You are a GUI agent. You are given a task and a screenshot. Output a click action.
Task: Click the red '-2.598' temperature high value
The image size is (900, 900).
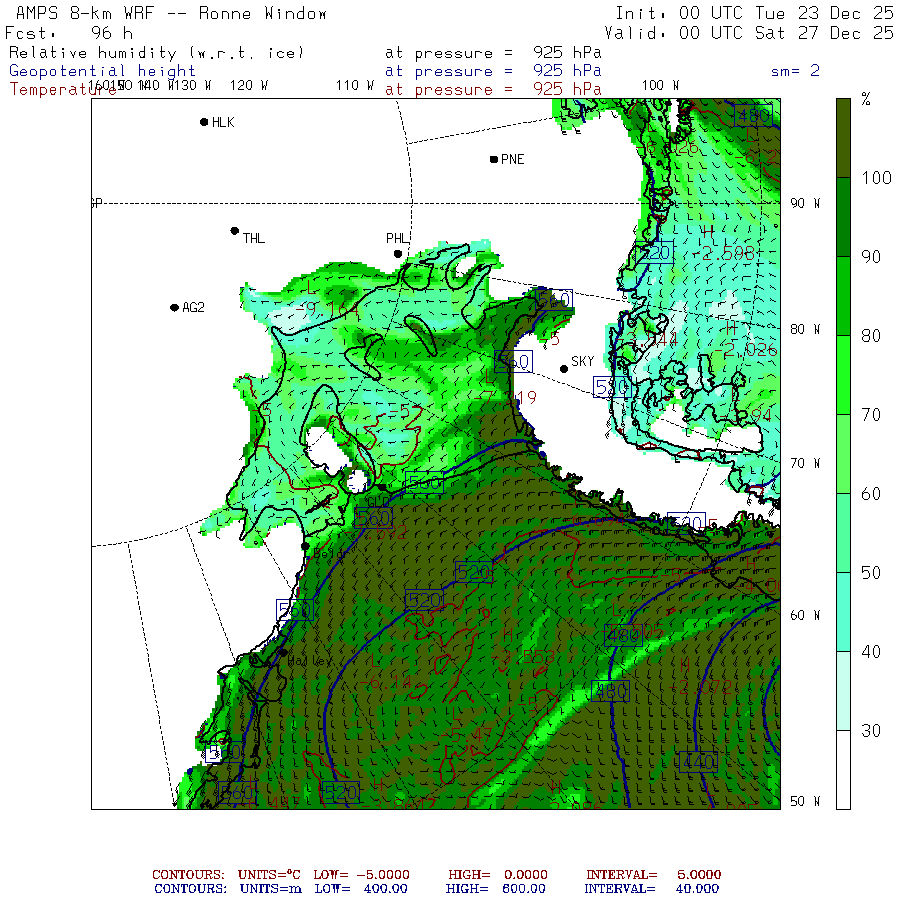pos(724,254)
